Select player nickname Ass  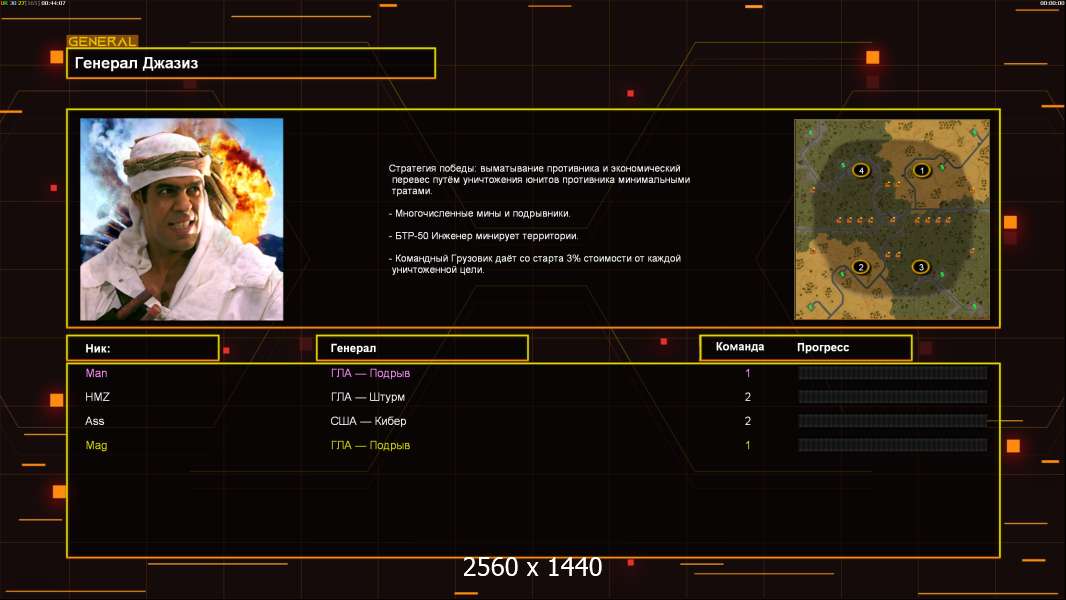pyautogui.click(x=94, y=421)
